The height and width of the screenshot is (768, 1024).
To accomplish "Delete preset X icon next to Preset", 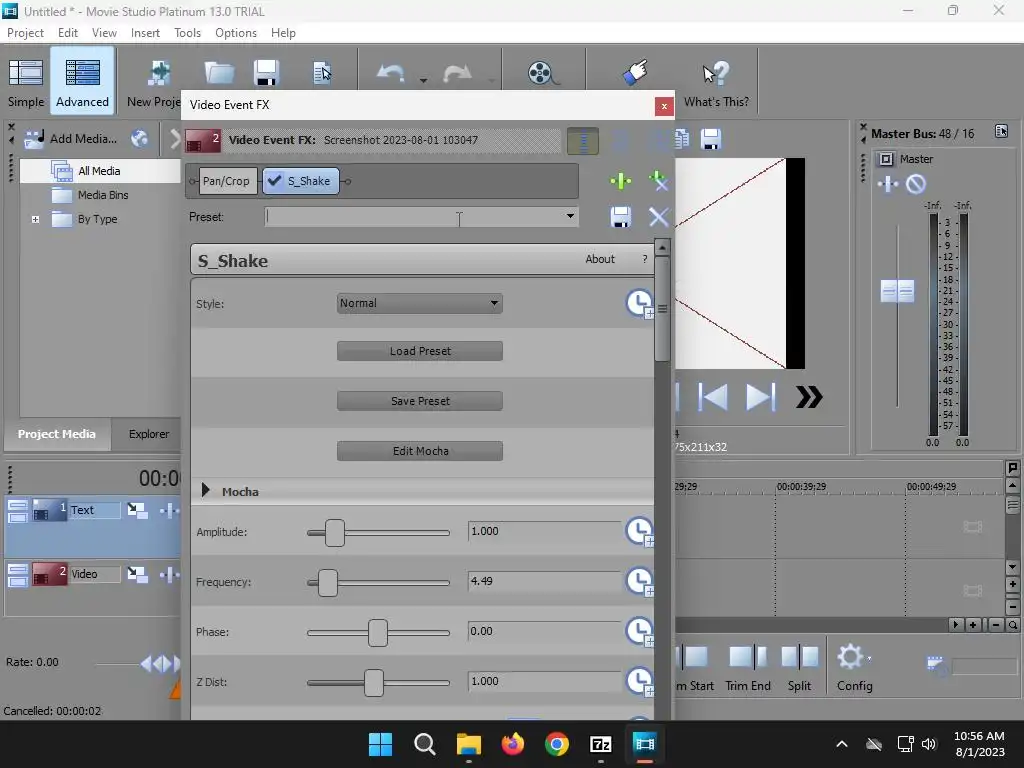I will coord(659,217).
